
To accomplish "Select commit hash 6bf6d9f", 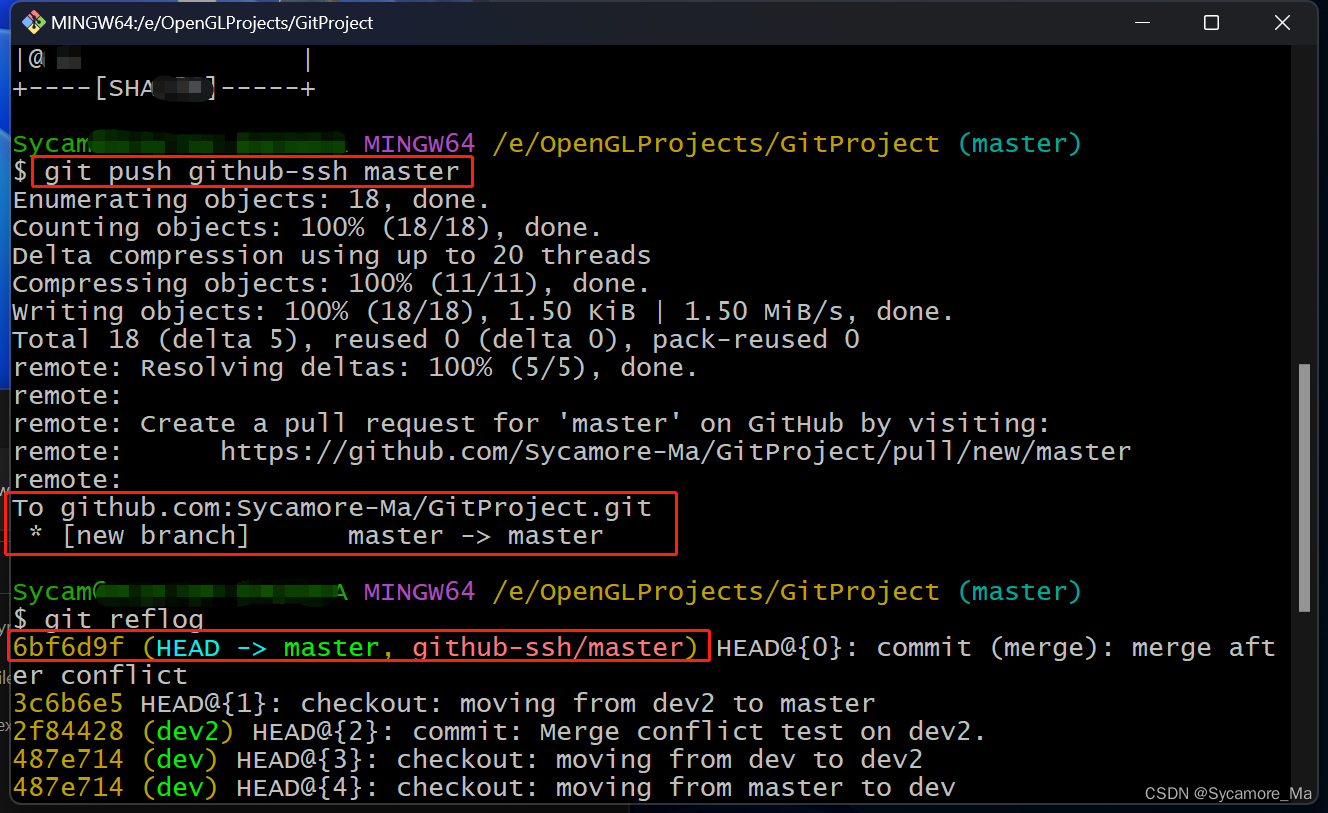I will click(68, 648).
